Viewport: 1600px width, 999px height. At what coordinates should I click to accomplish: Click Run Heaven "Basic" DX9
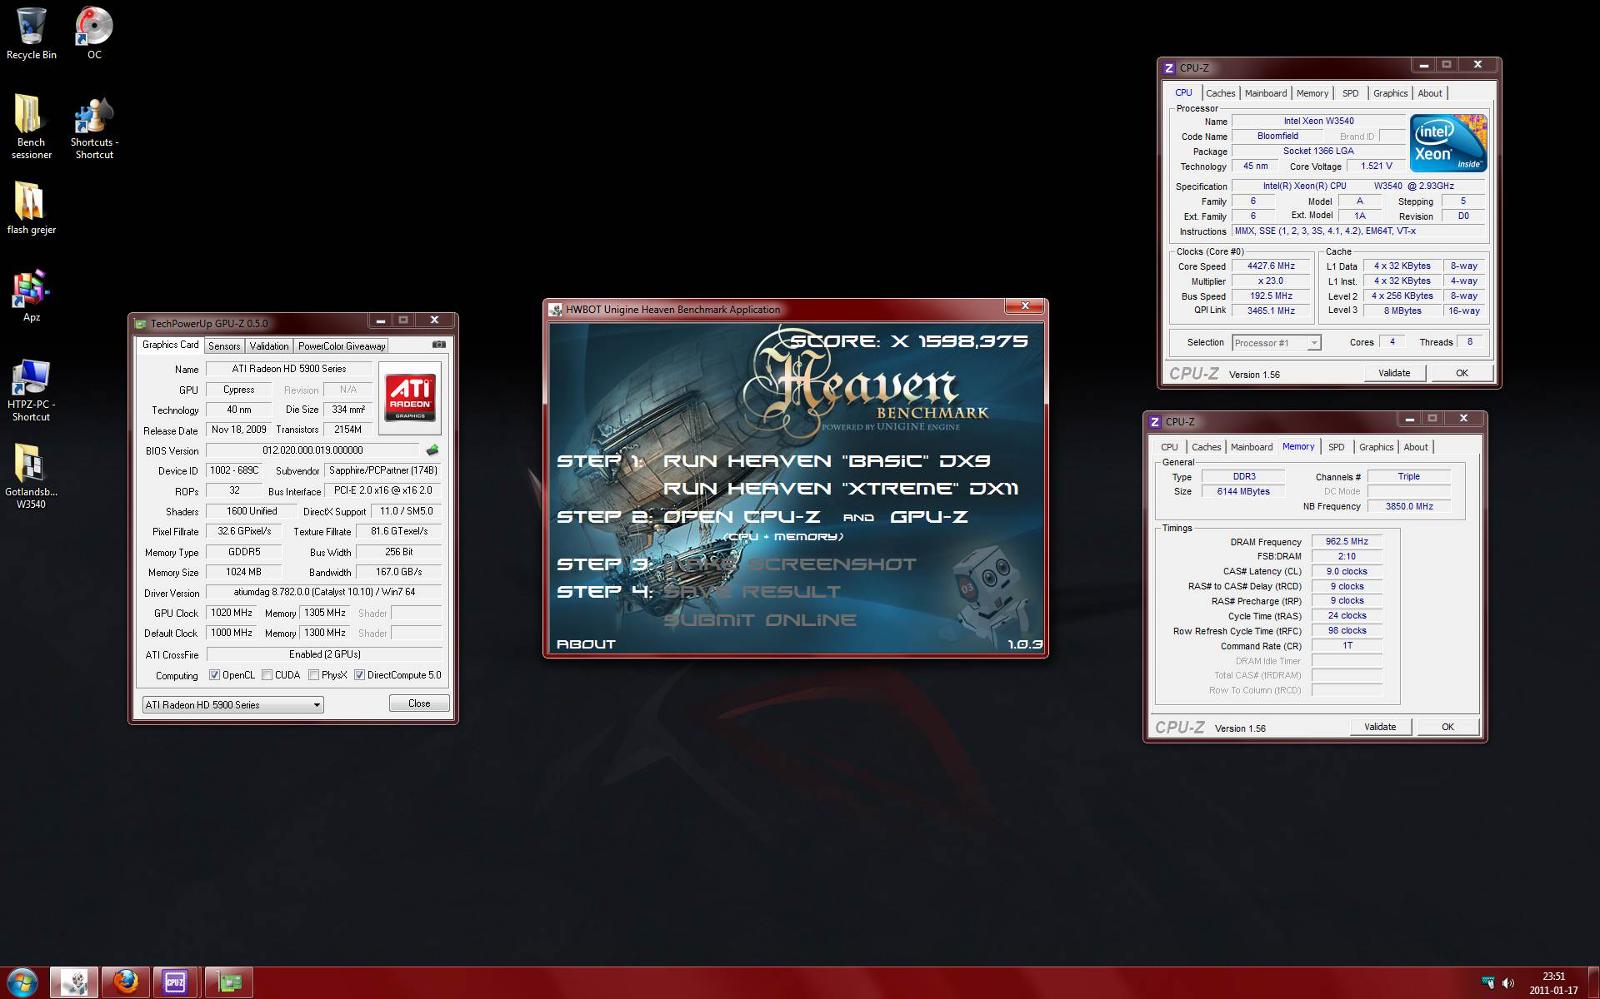click(x=826, y=461)
